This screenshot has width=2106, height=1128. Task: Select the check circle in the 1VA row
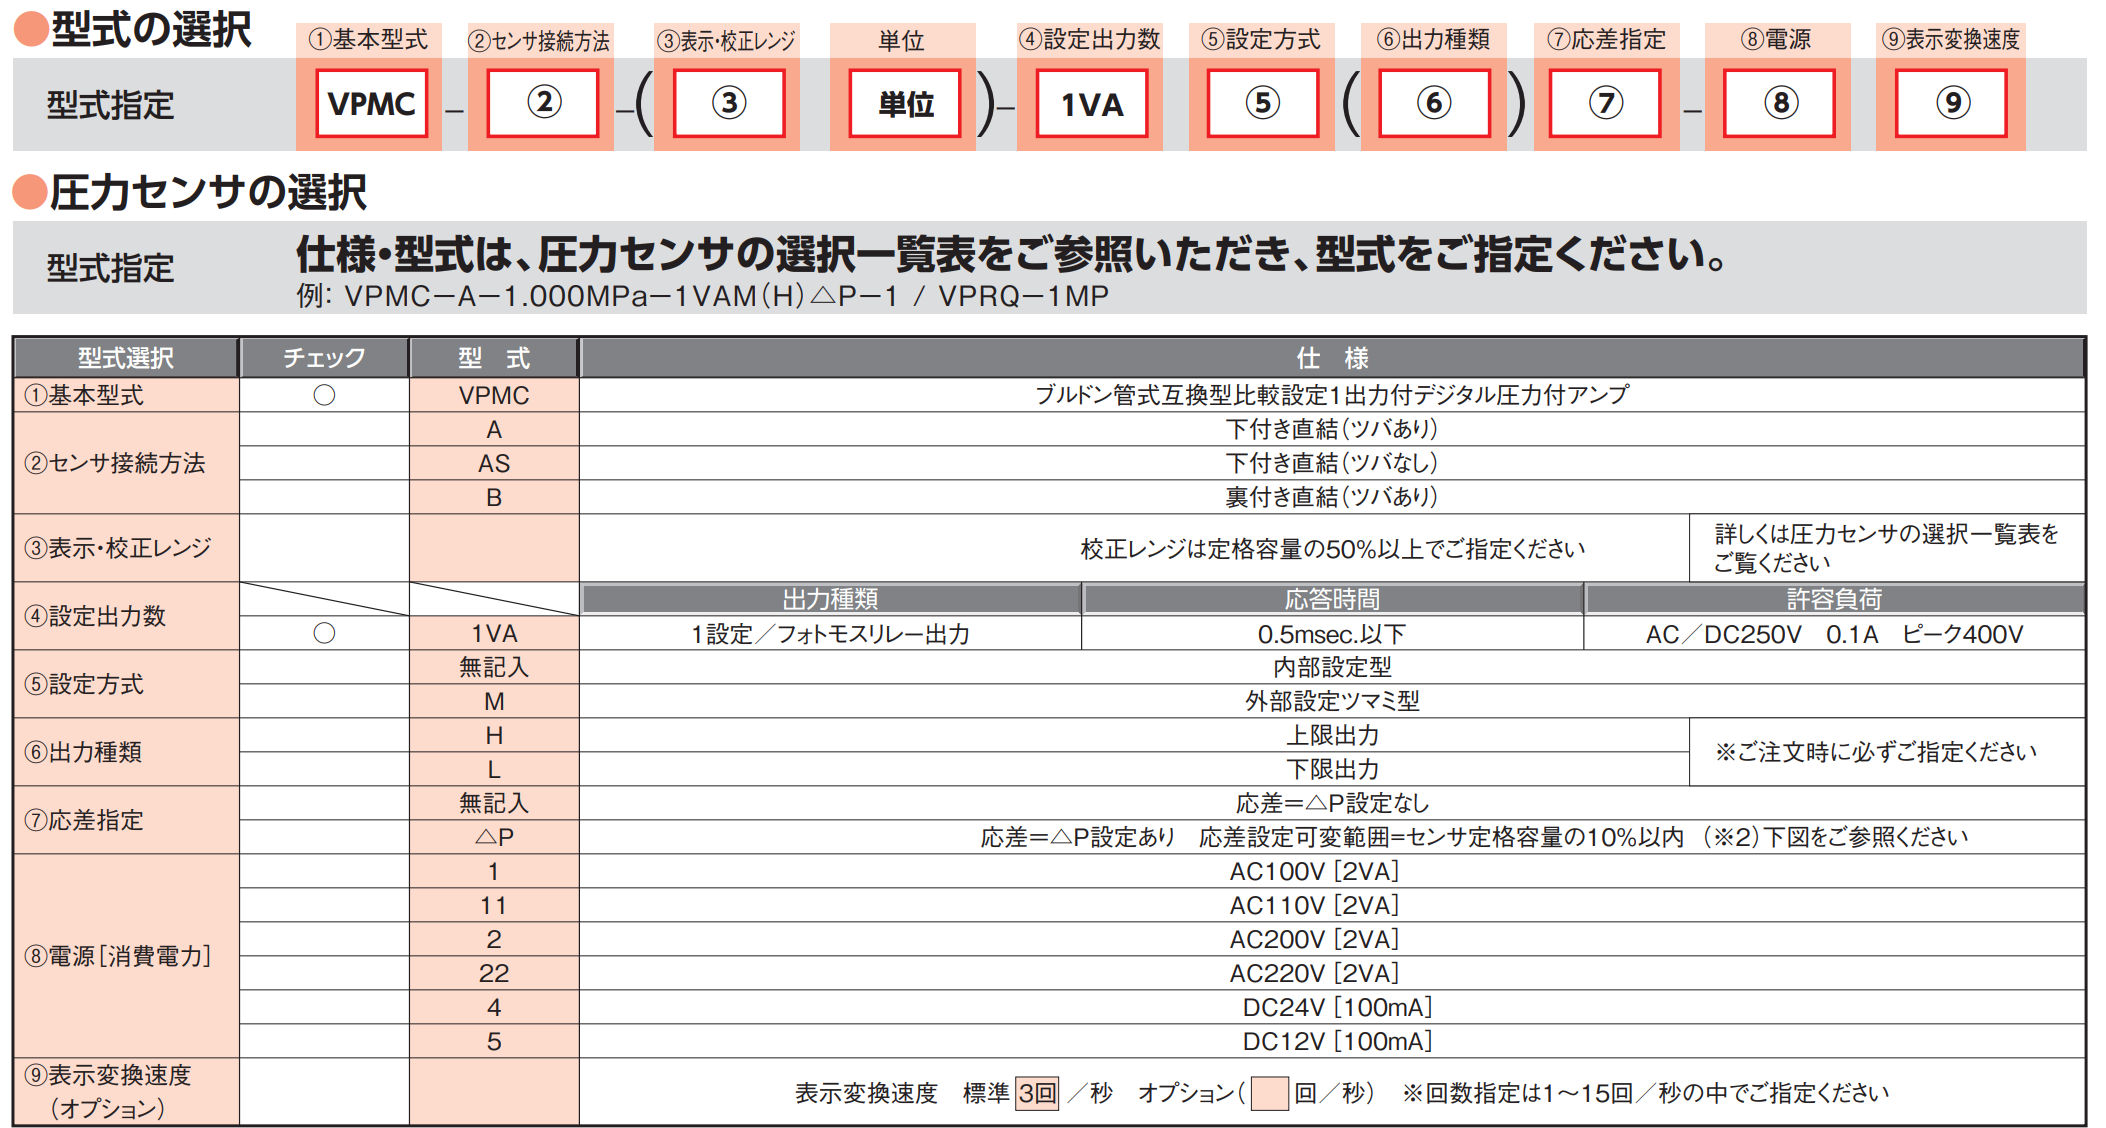[324, 633]
